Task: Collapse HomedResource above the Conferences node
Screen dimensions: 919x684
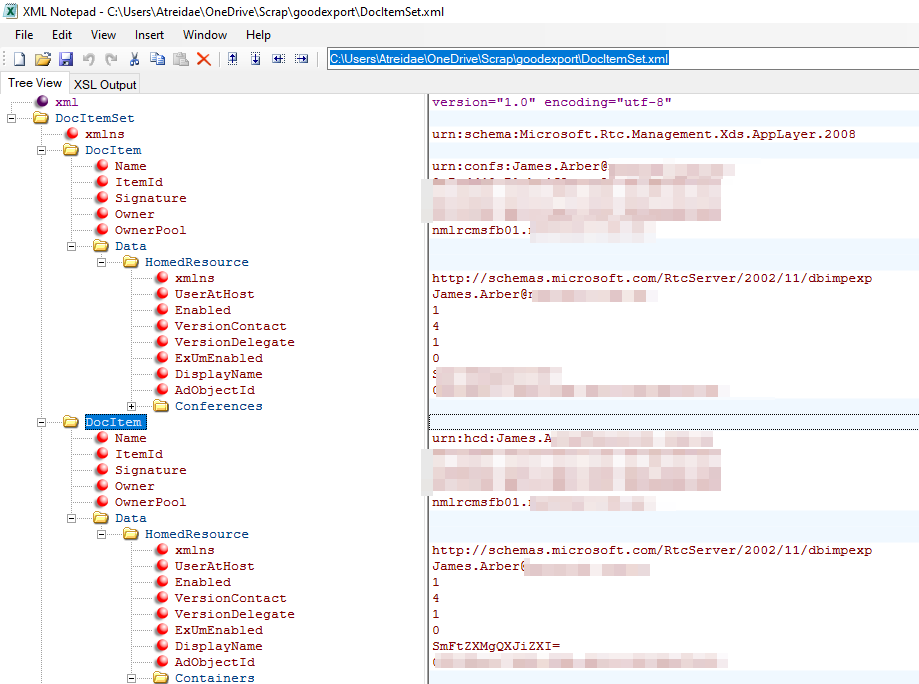Action: pyautogui.click(x=101, y=262)
